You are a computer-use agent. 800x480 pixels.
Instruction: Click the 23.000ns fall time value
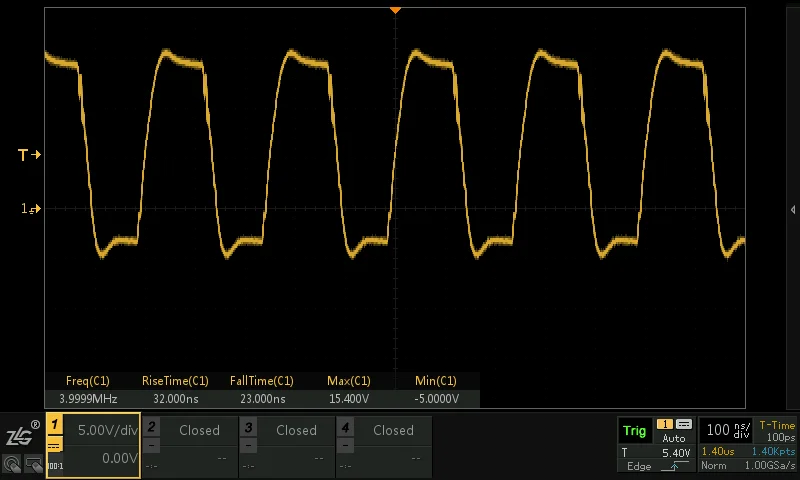click(263, 399)
